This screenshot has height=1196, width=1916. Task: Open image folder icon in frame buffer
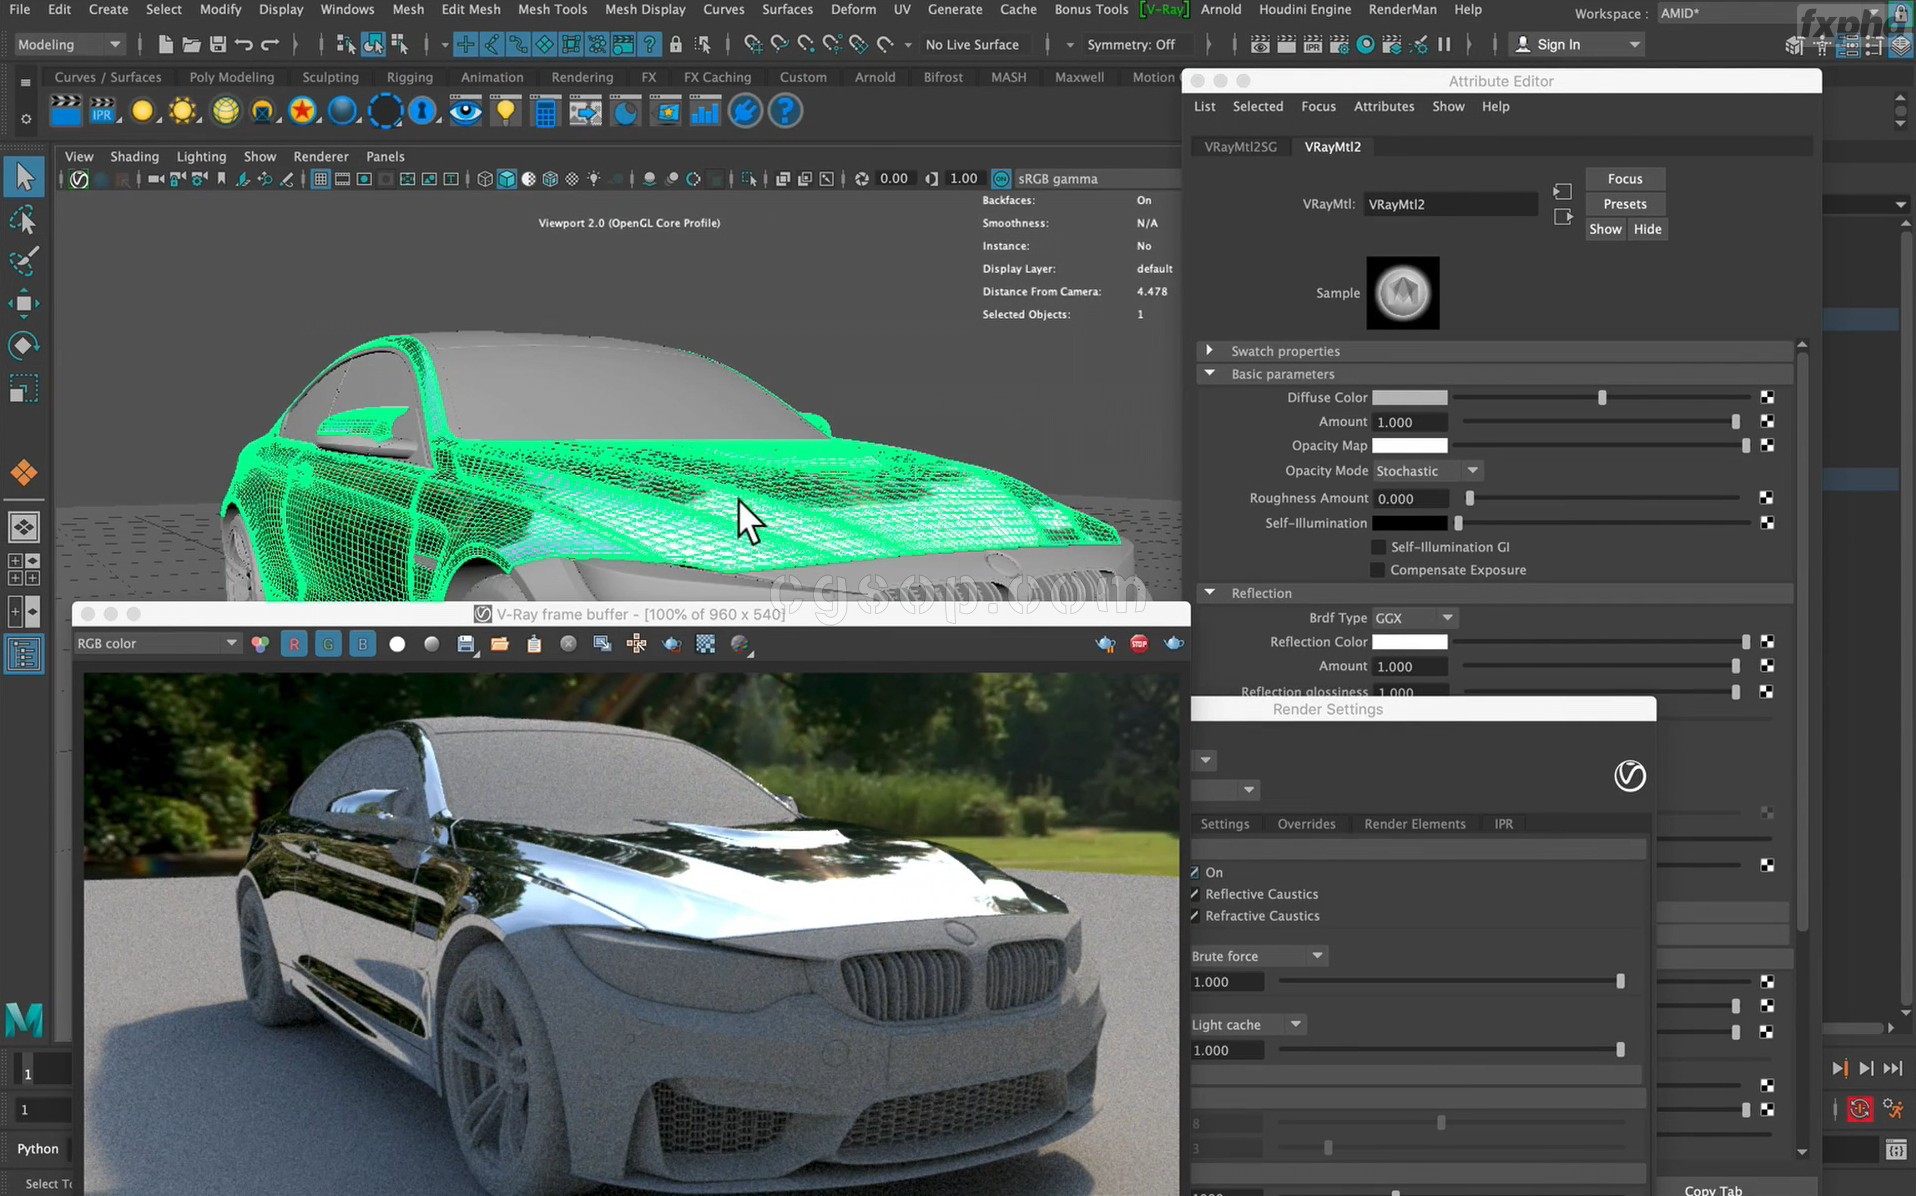500,644
